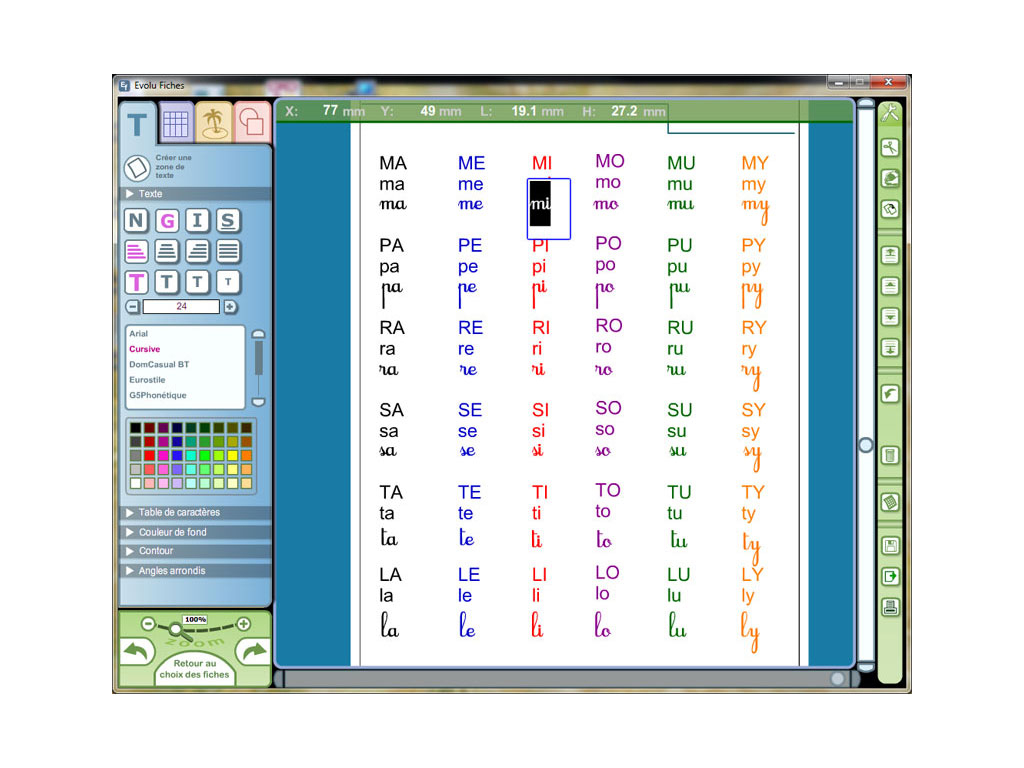Click the printer icon
The height and width of the screenshot is (768, 1024).
889,607
